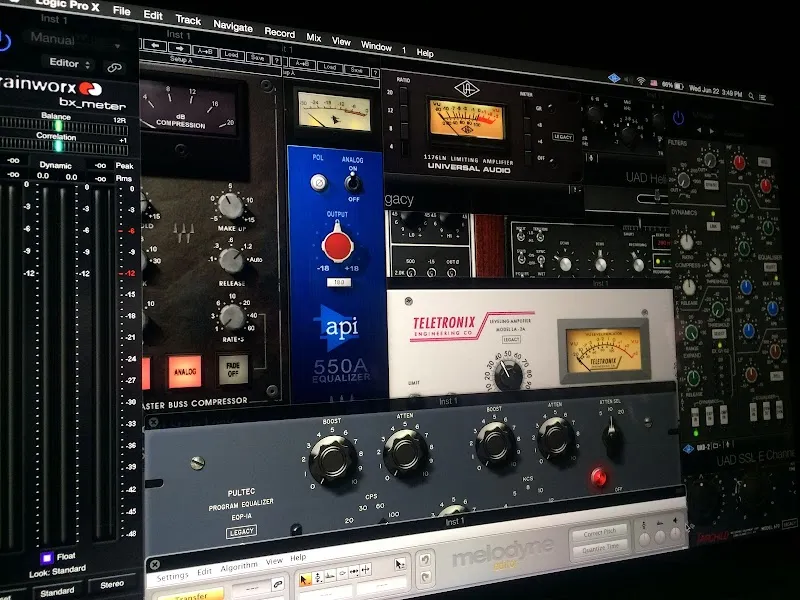Viewport: 800px width, 600px height.
Task: Open the Track menu
Action: point(188,20)
